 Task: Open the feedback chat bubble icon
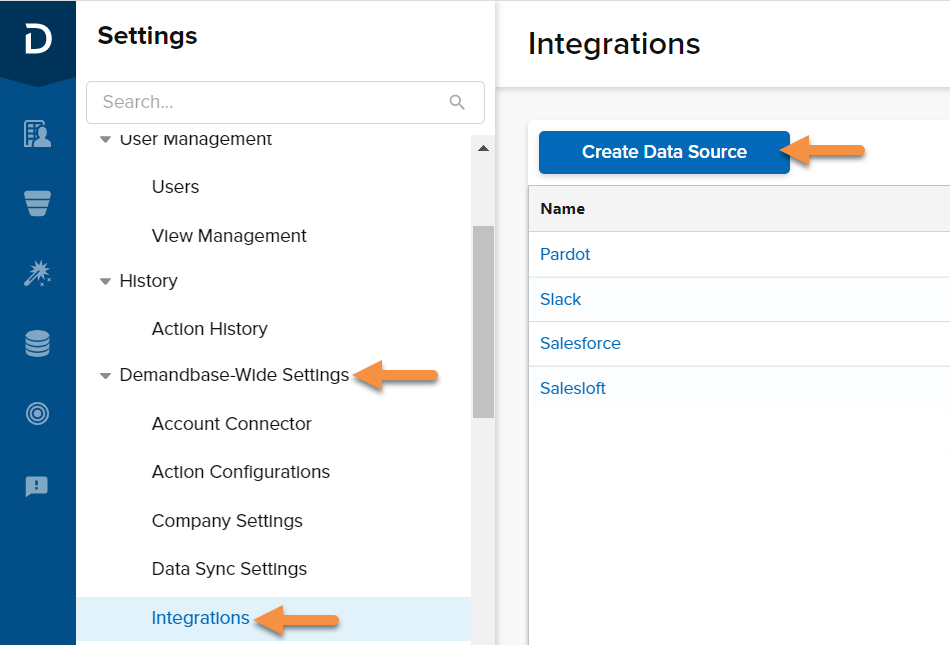pyautogui.click(x=37, y=486)
